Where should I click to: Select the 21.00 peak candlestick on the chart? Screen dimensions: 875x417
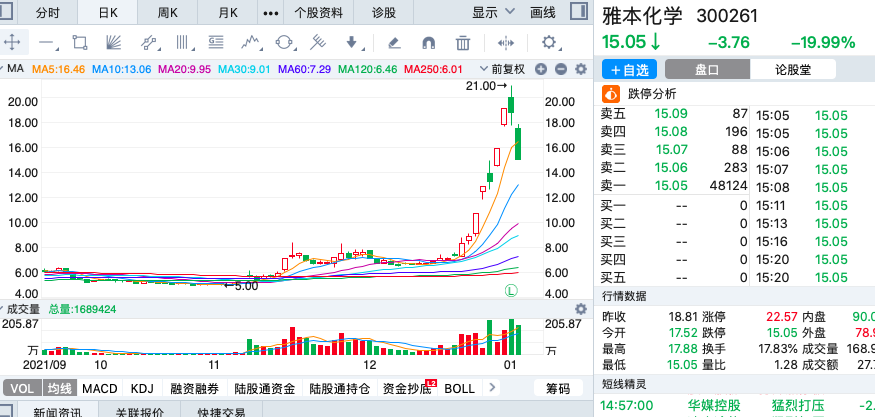tap(511, 104)
